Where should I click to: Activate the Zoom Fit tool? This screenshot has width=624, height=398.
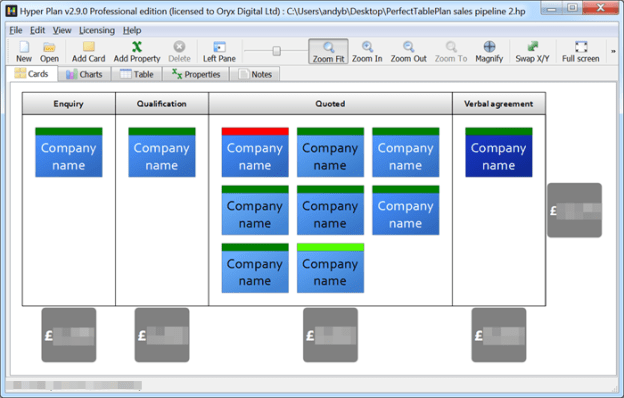point(328,52)
